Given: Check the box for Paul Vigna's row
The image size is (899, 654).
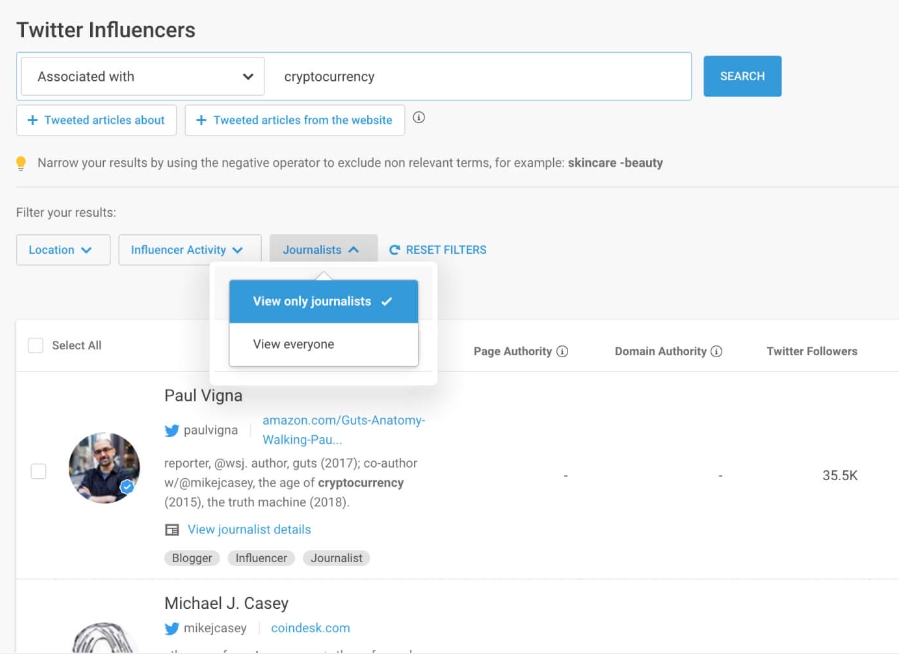Looking at the screenshot, I should [x=38, y=471].
